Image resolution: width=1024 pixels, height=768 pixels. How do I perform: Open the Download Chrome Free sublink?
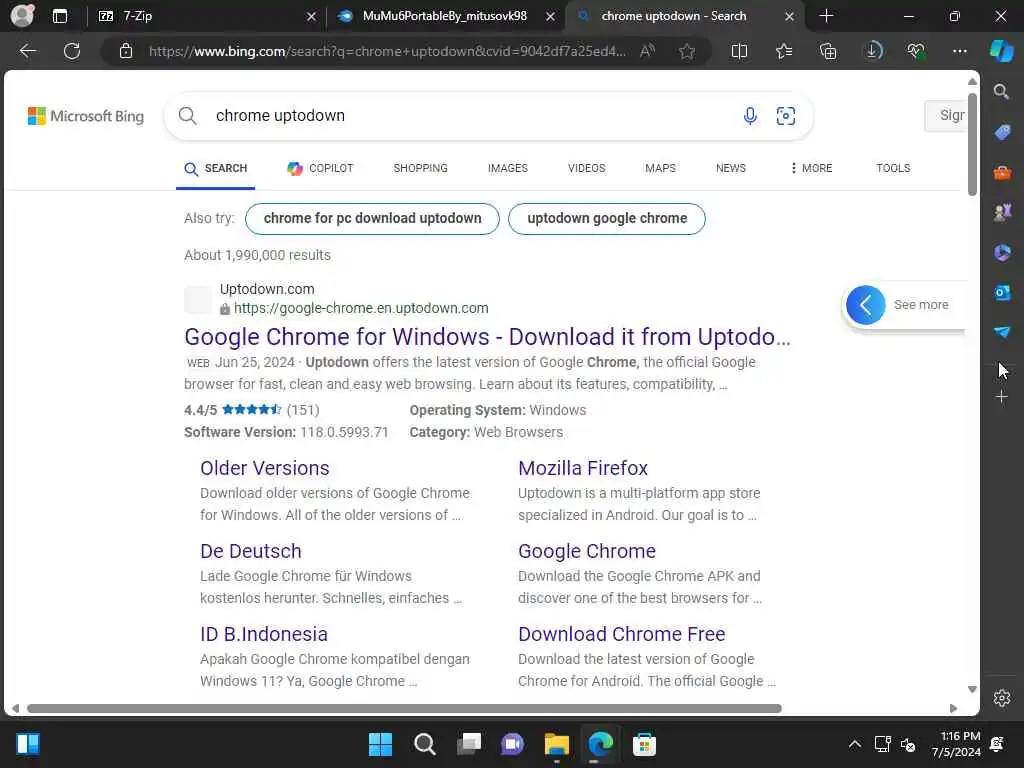[x=622, y=634]
